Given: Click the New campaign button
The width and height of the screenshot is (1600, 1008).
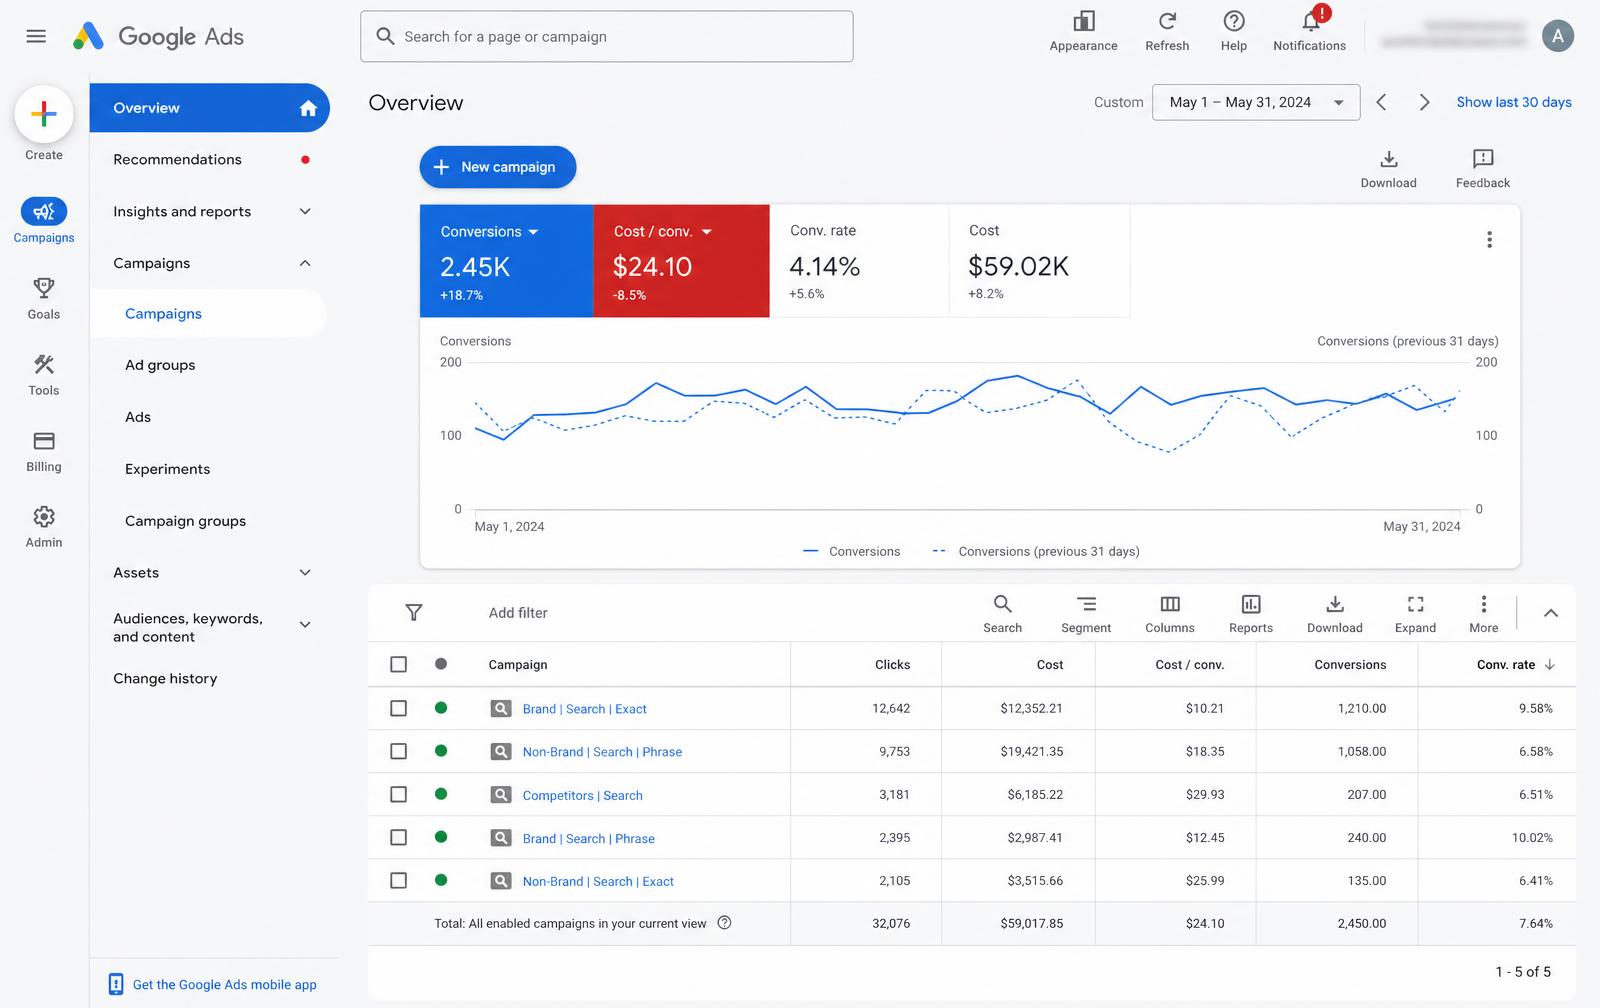Looking at the screenshot, I should [x=498, y=167].
